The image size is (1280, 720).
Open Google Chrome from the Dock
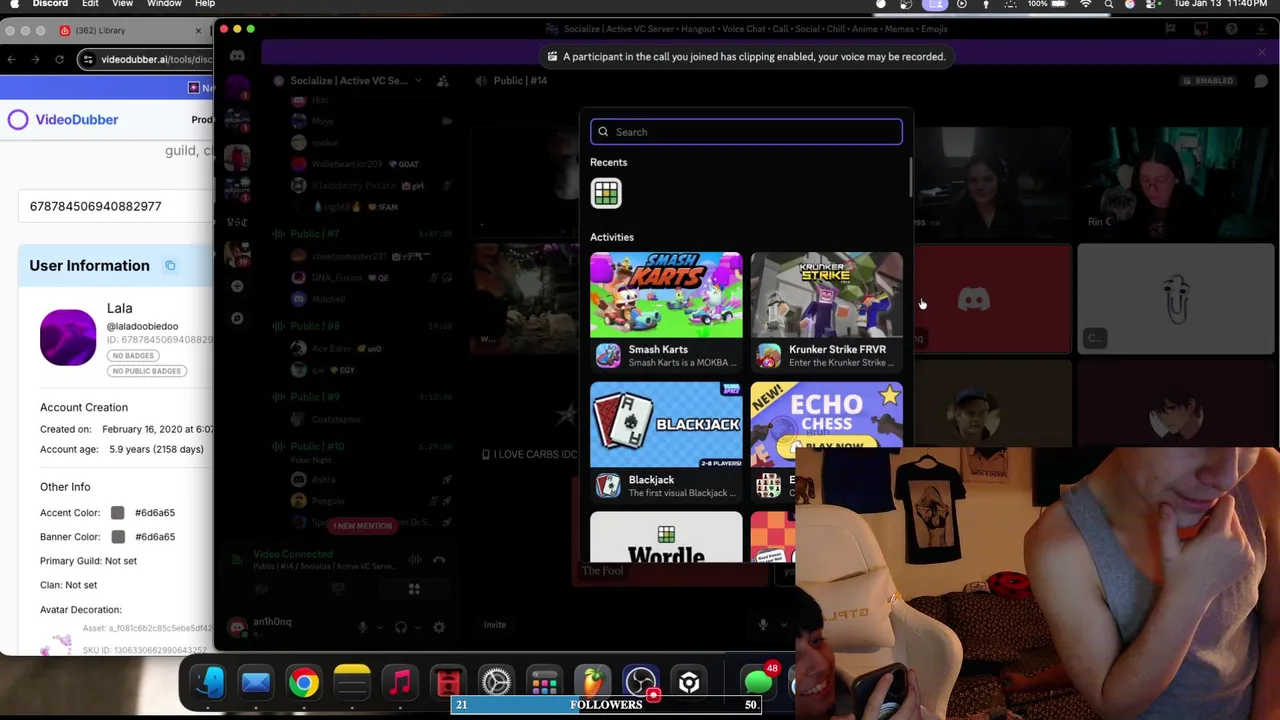304,683
